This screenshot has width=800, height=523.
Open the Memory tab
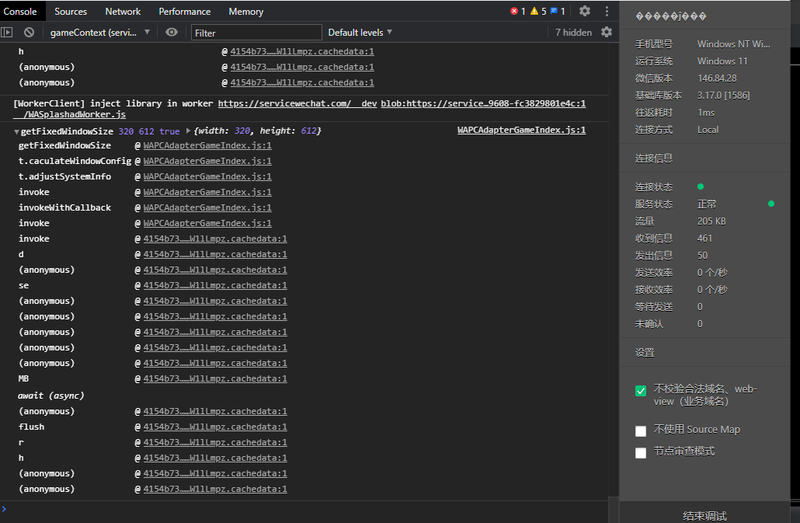(246, 11)
